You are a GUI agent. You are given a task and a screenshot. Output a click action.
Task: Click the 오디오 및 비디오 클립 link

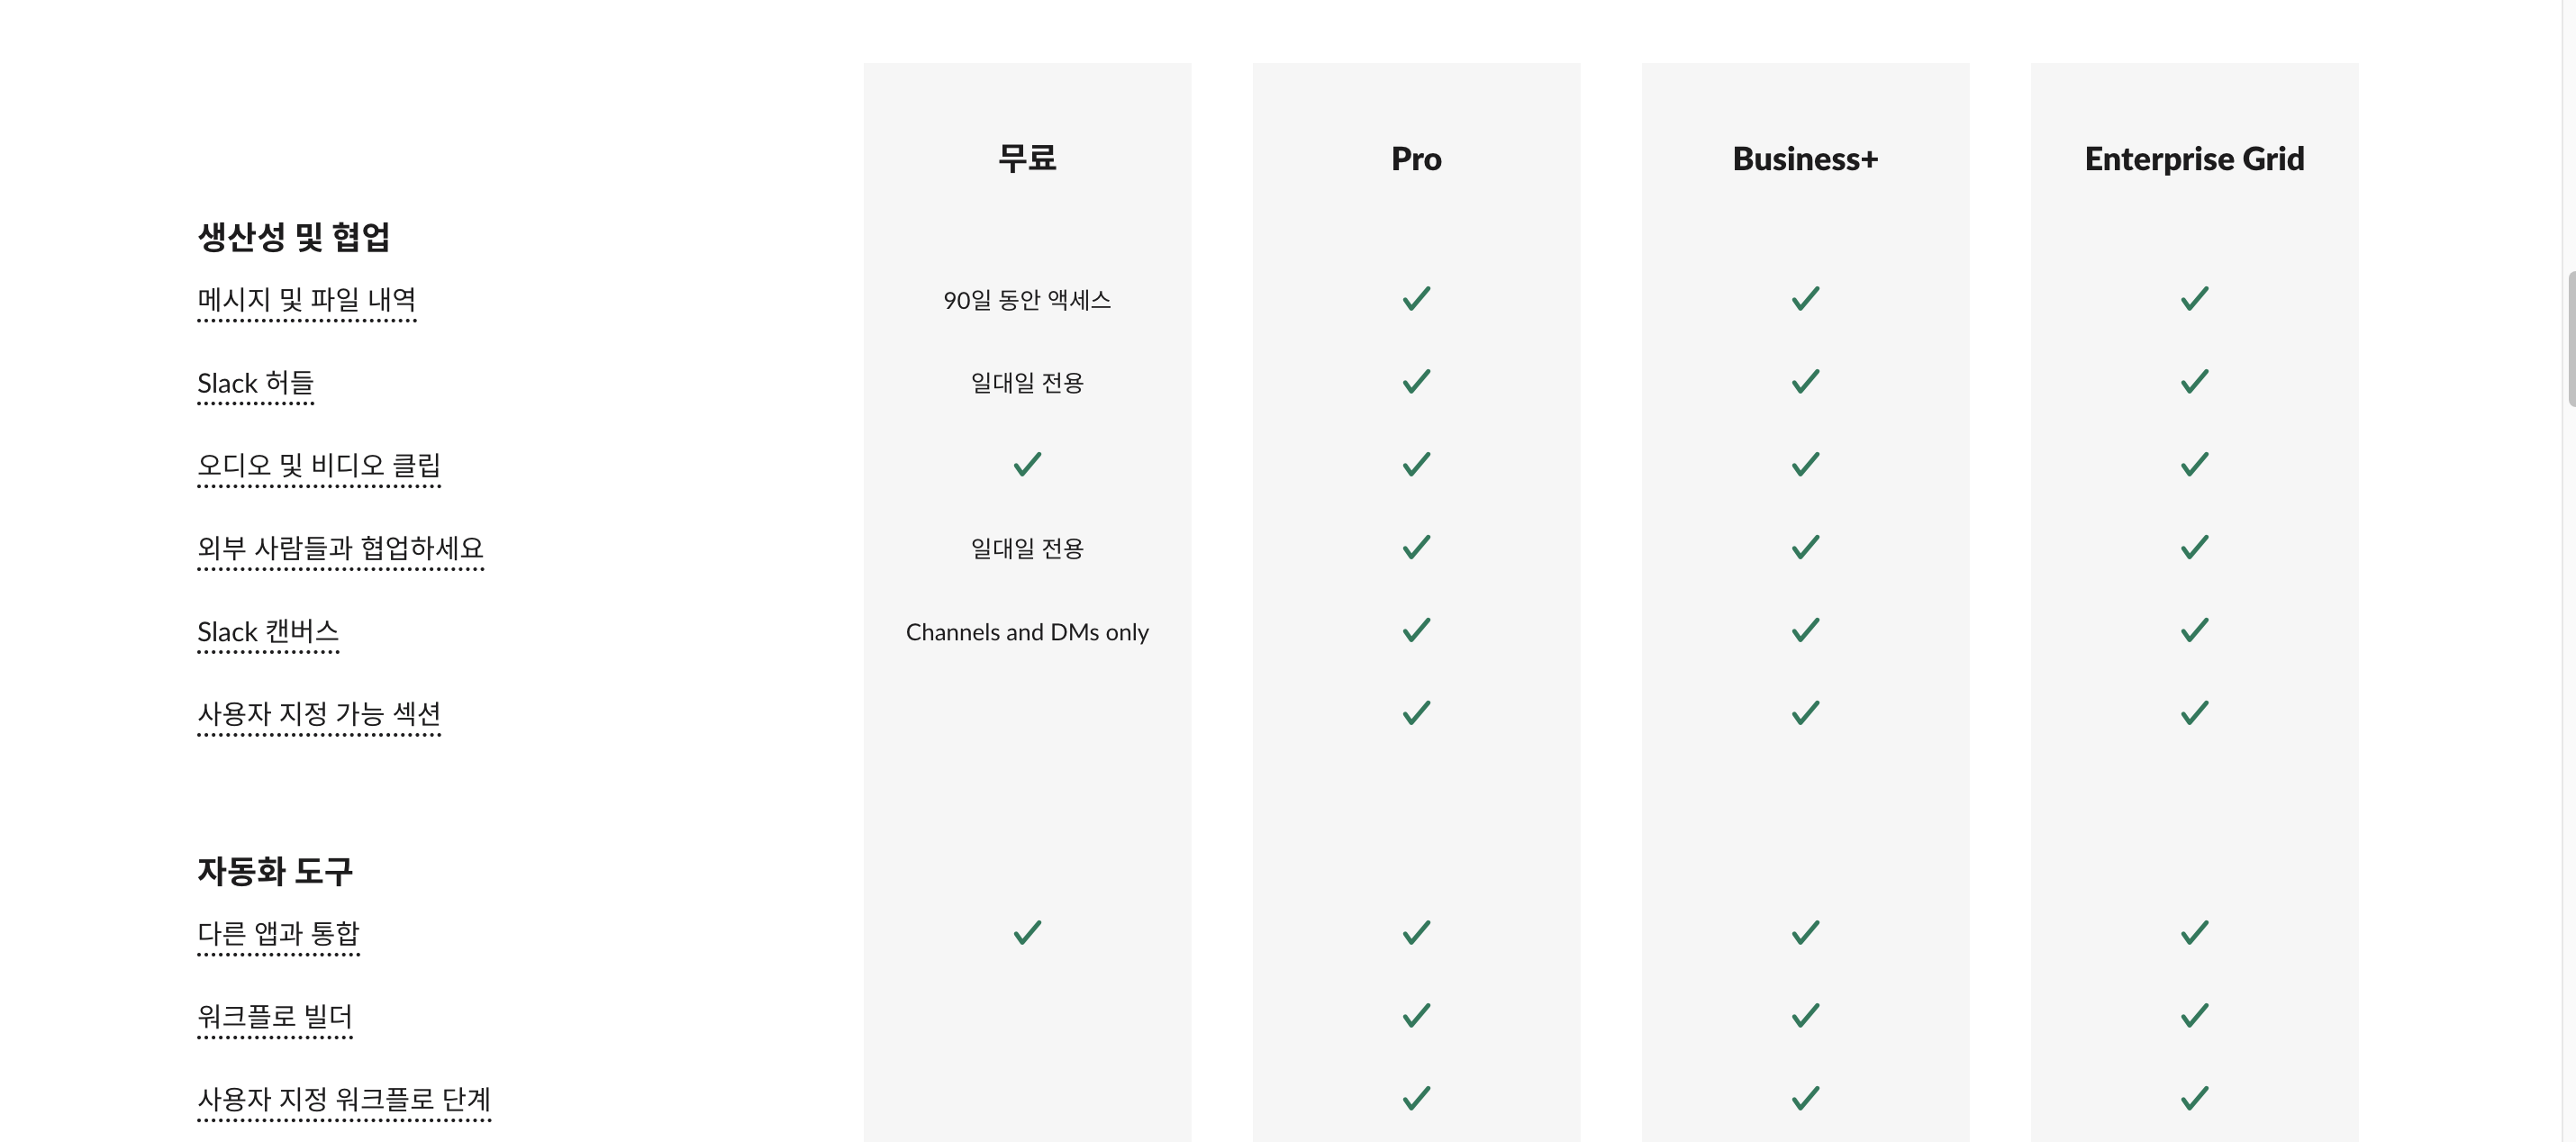tap(318, 465)
